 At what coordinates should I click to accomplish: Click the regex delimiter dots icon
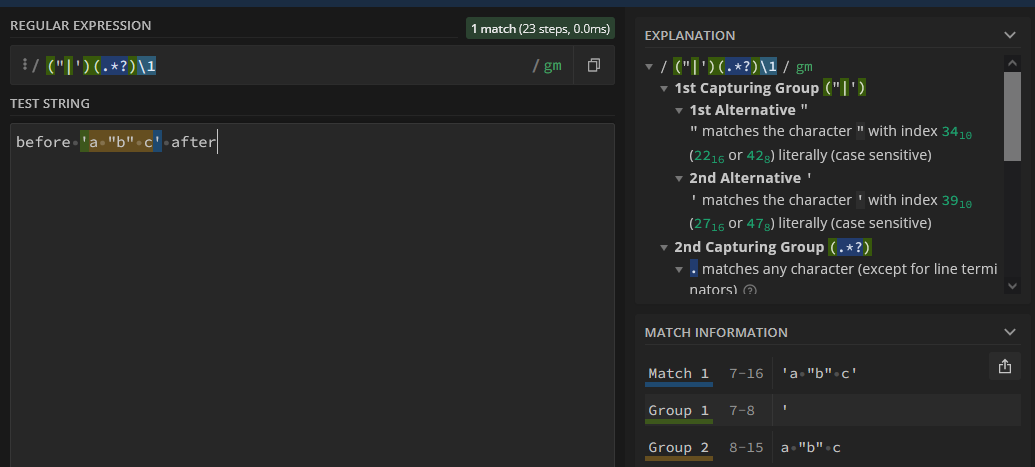(x=23, y=66)
